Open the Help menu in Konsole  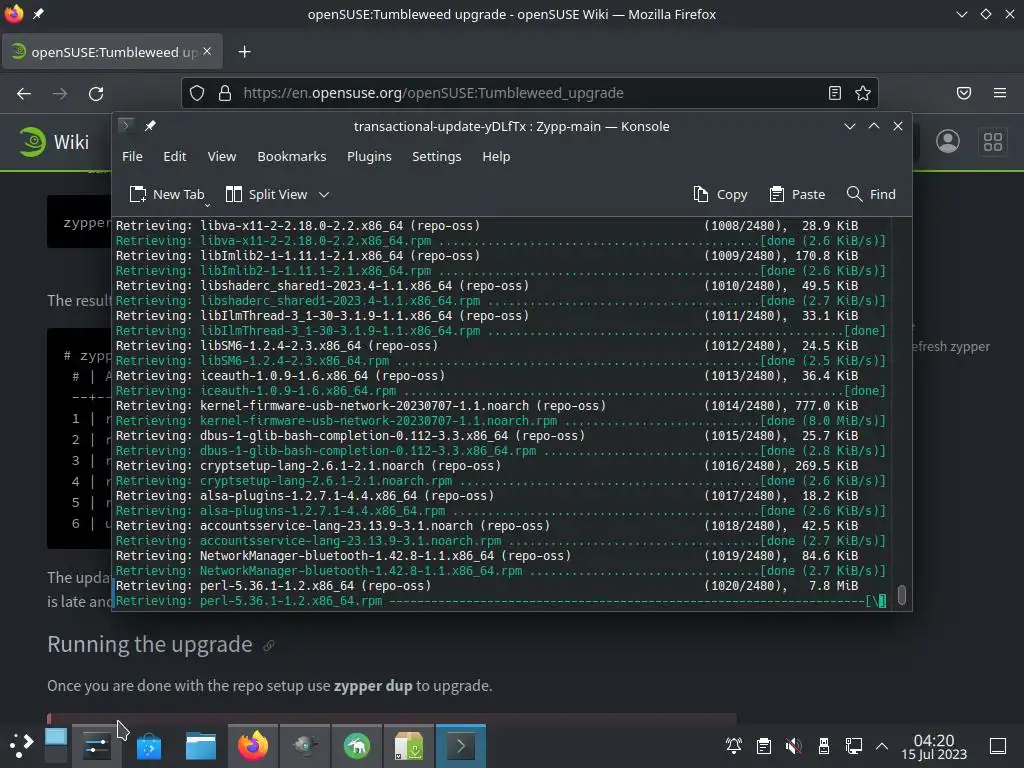[496, 157]
